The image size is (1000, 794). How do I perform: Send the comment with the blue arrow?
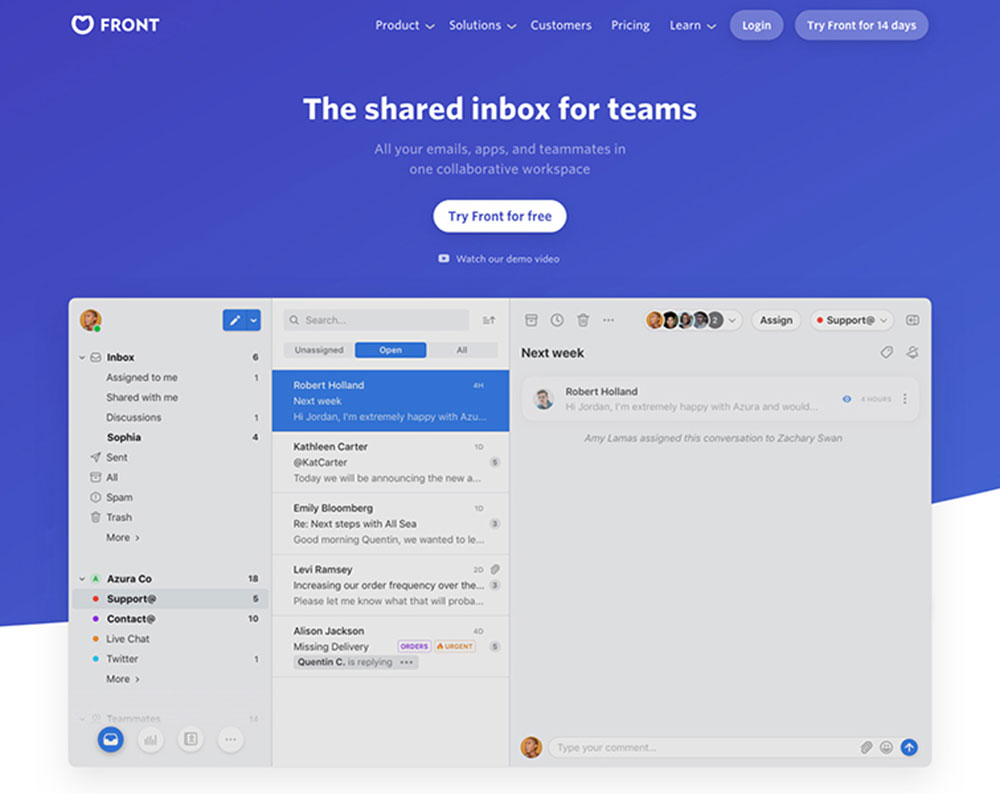909,747
